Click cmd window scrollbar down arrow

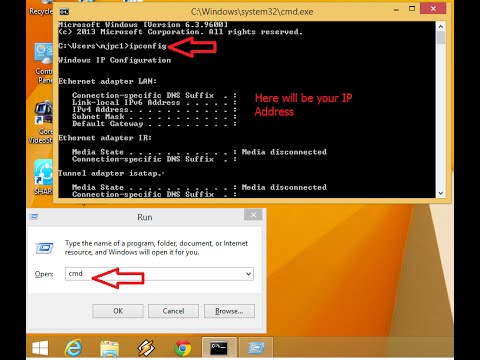(x=441, y=193)
